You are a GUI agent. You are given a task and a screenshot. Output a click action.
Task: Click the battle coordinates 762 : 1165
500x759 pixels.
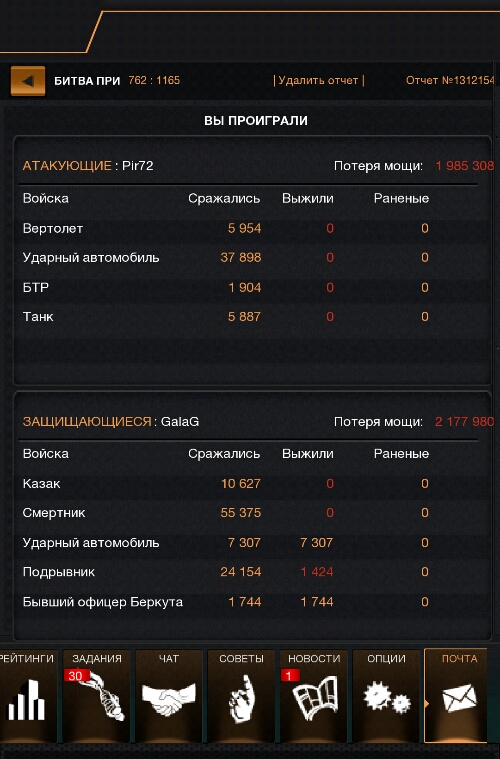[154, 80]
